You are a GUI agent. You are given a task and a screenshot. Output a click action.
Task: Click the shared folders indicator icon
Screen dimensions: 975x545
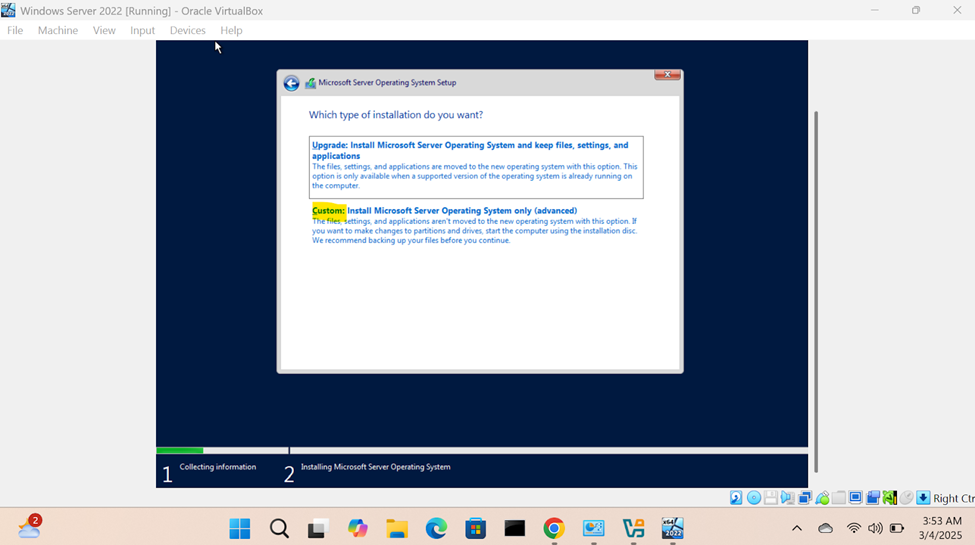[x=839, y=498]
